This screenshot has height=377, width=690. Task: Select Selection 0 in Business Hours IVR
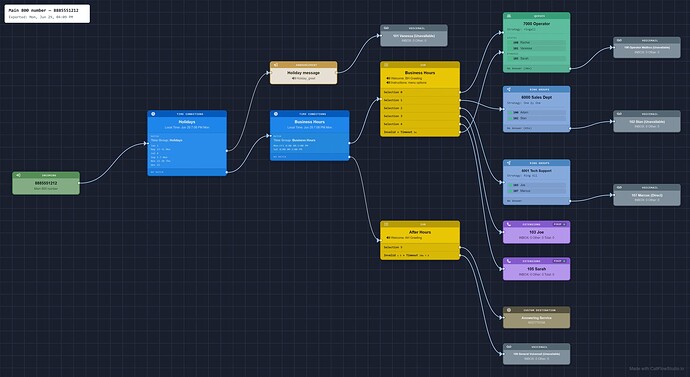tap(420, 92)
